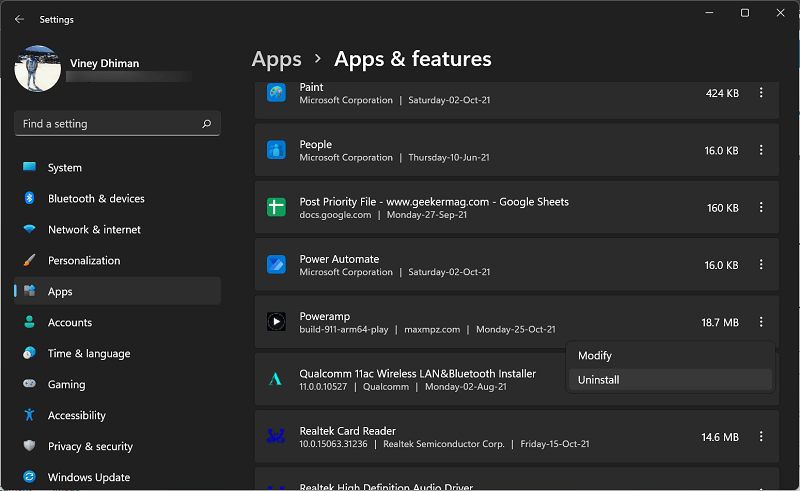800x491 pixels.
Task: Click the 160 KB size value
Action: tap(722, 208)
